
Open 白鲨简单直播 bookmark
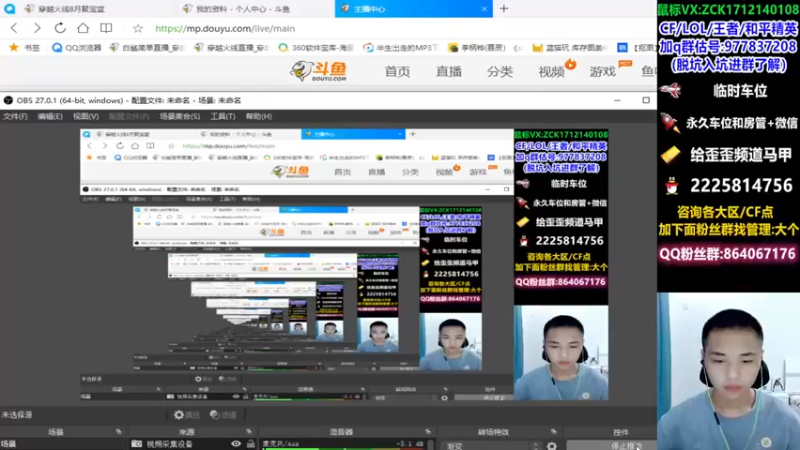147,47
